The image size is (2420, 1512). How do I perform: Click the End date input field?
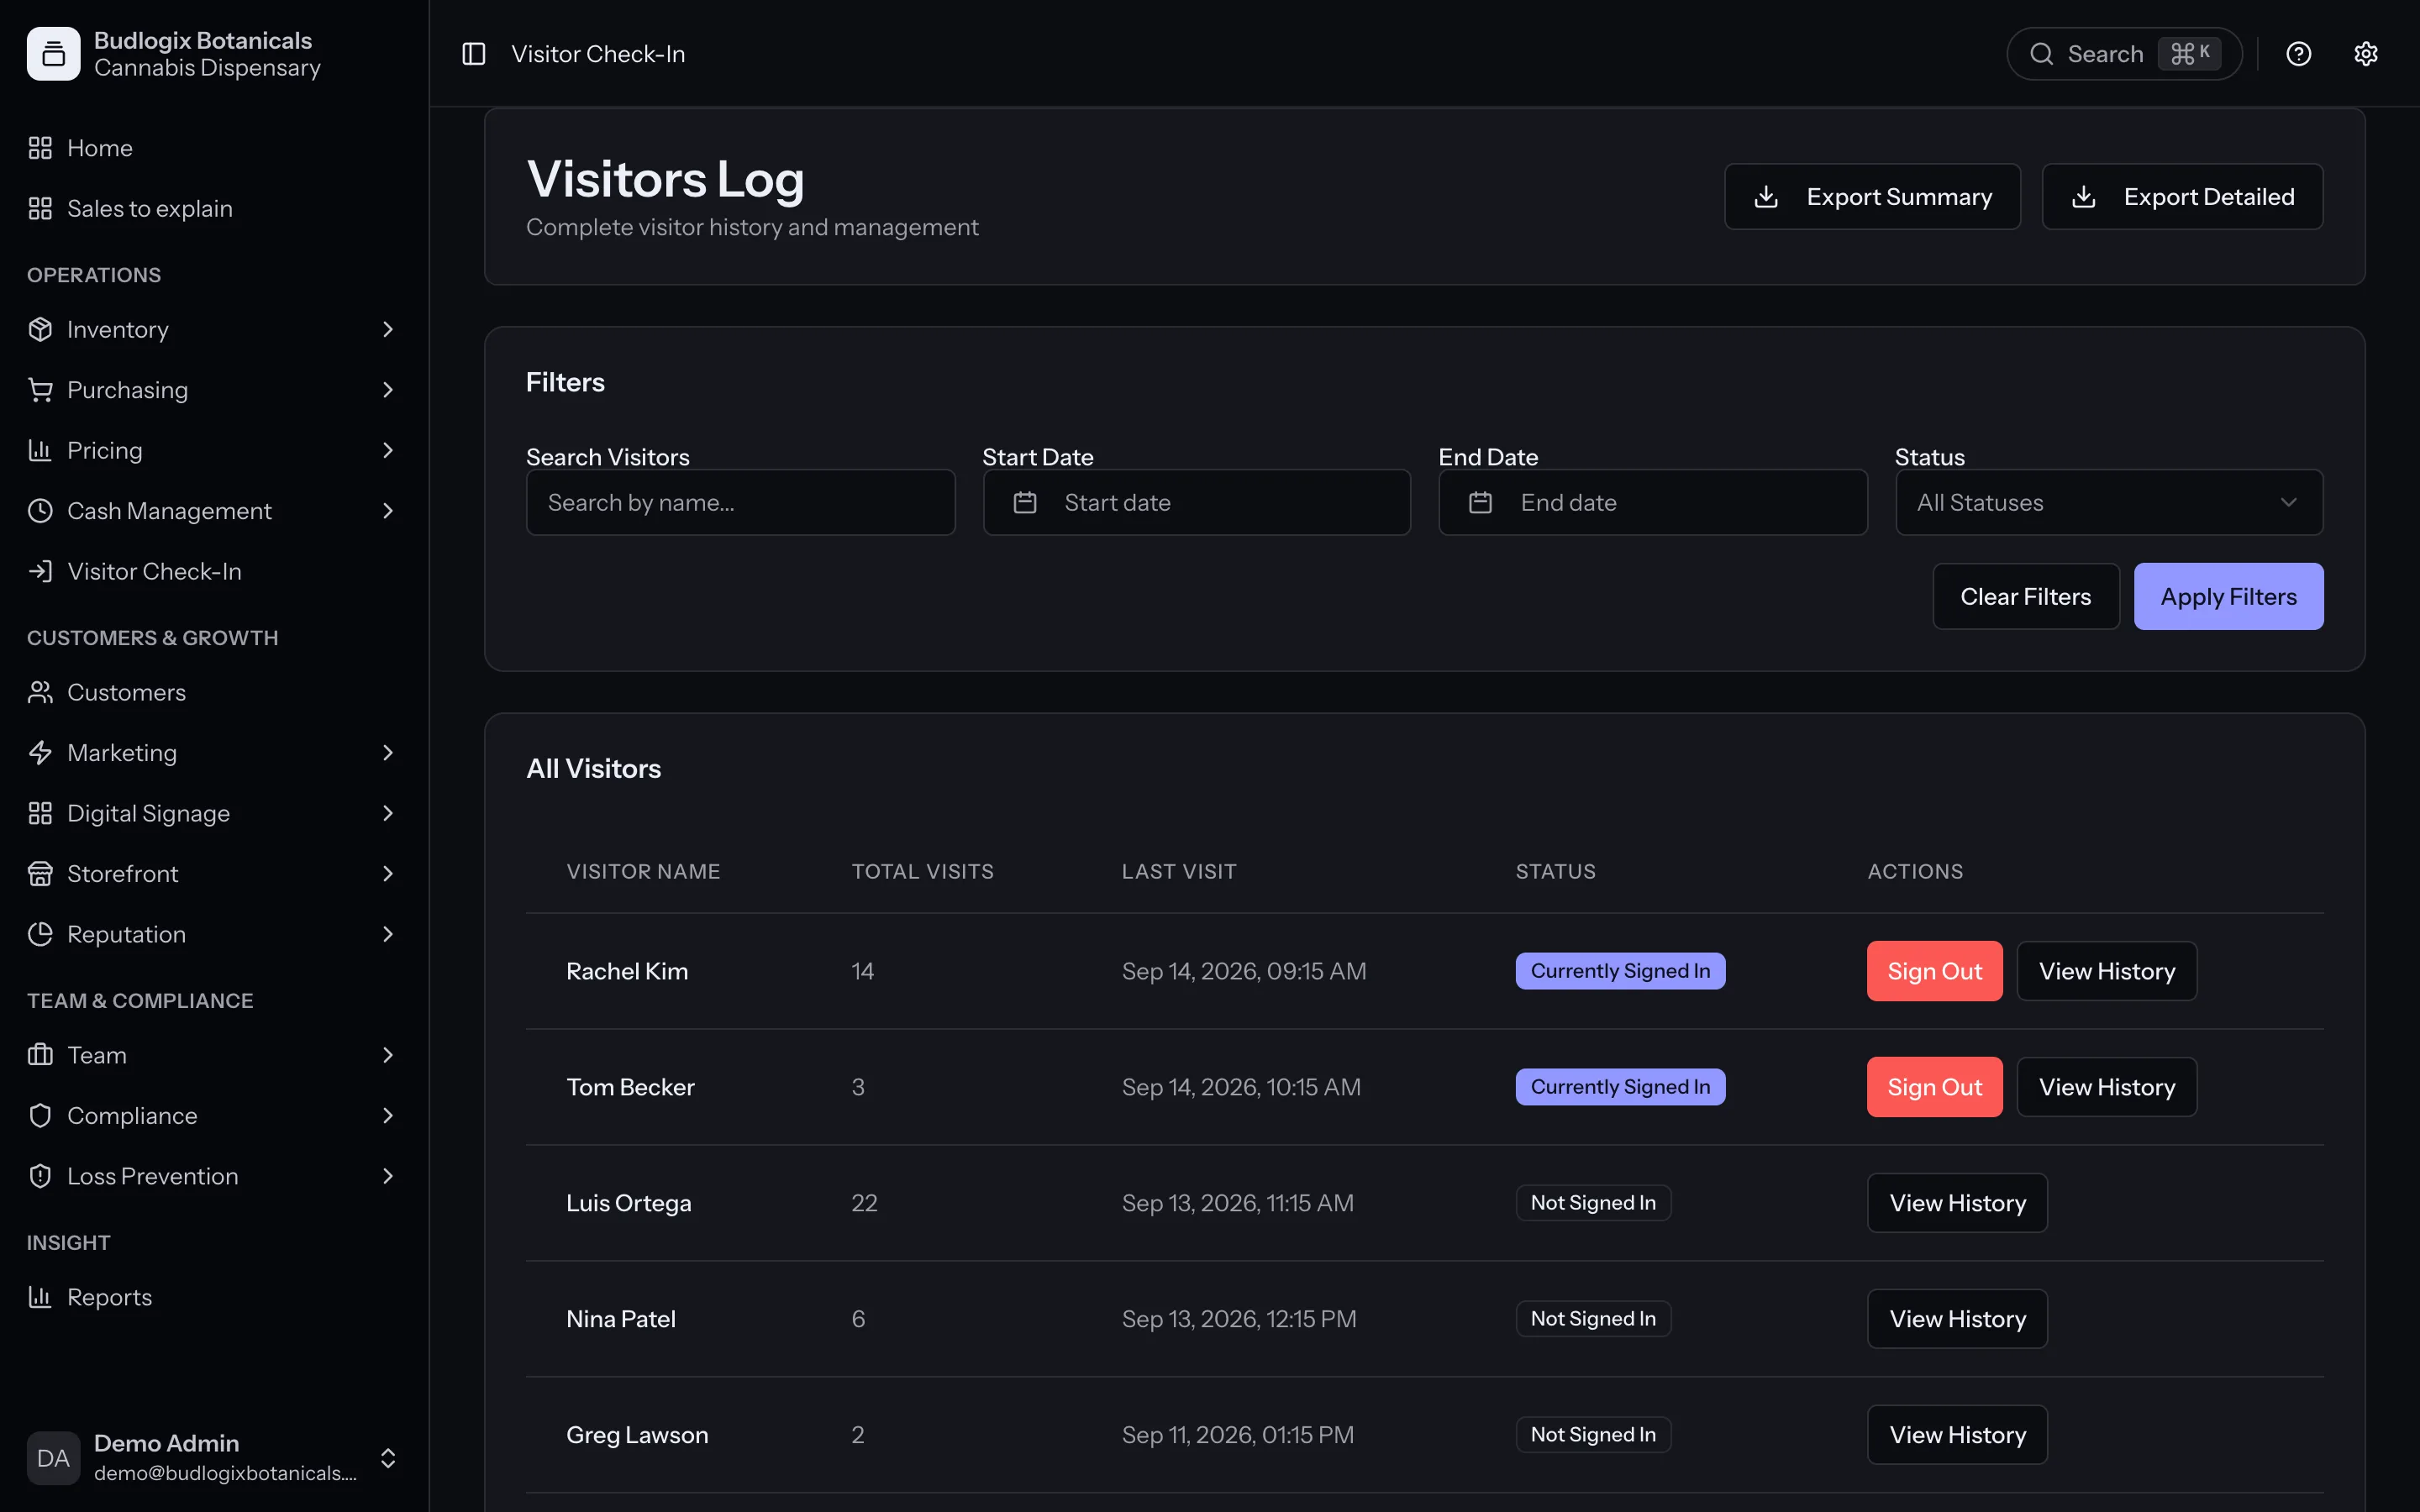coord(1652,502)
